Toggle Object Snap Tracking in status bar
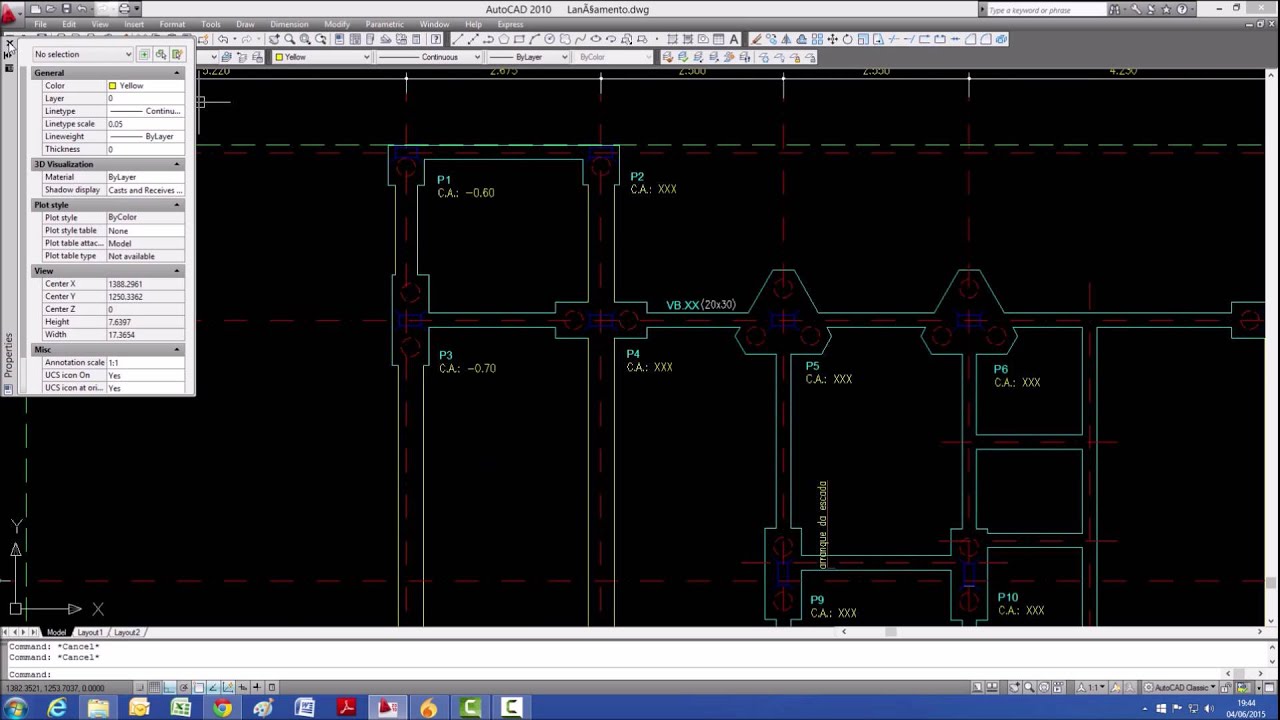 pyautogui.click(x=213, y=688)
